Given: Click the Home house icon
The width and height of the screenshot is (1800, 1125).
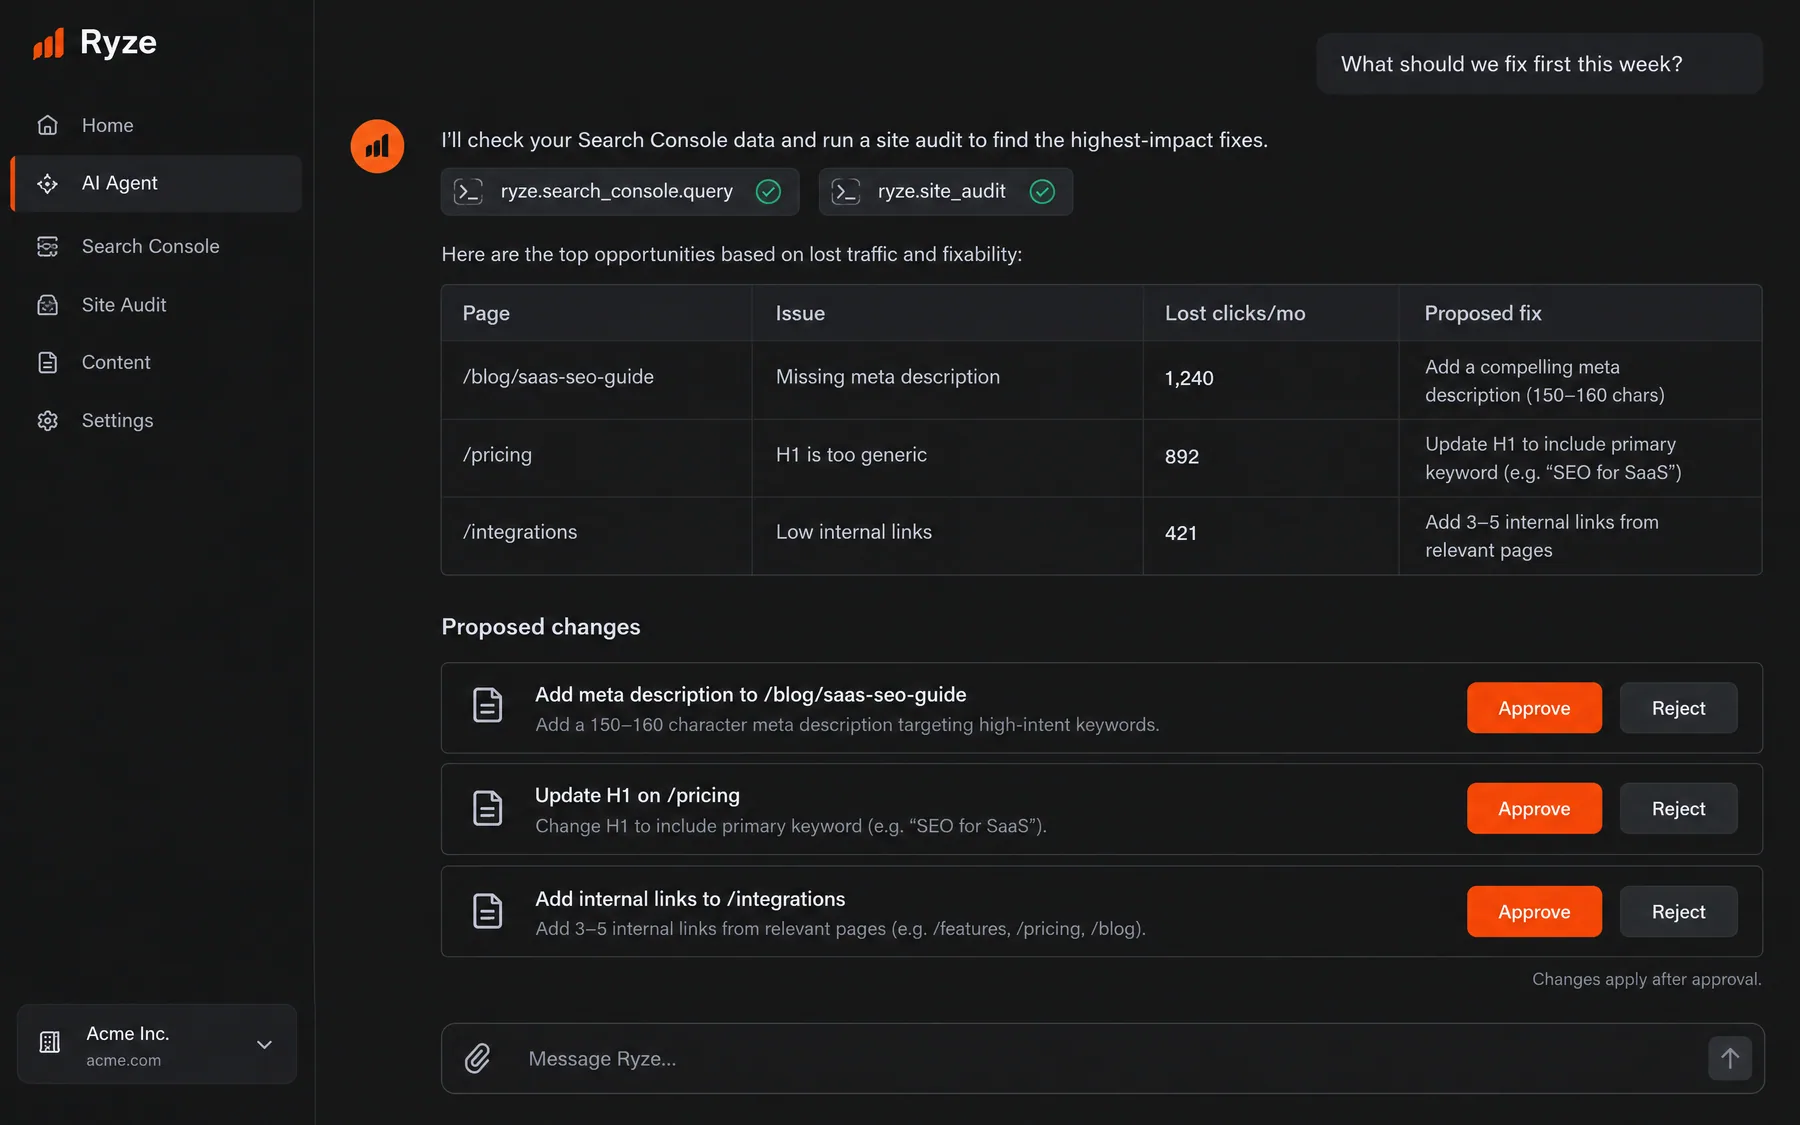Looking at the screenshot, I should tap(48, 125).
